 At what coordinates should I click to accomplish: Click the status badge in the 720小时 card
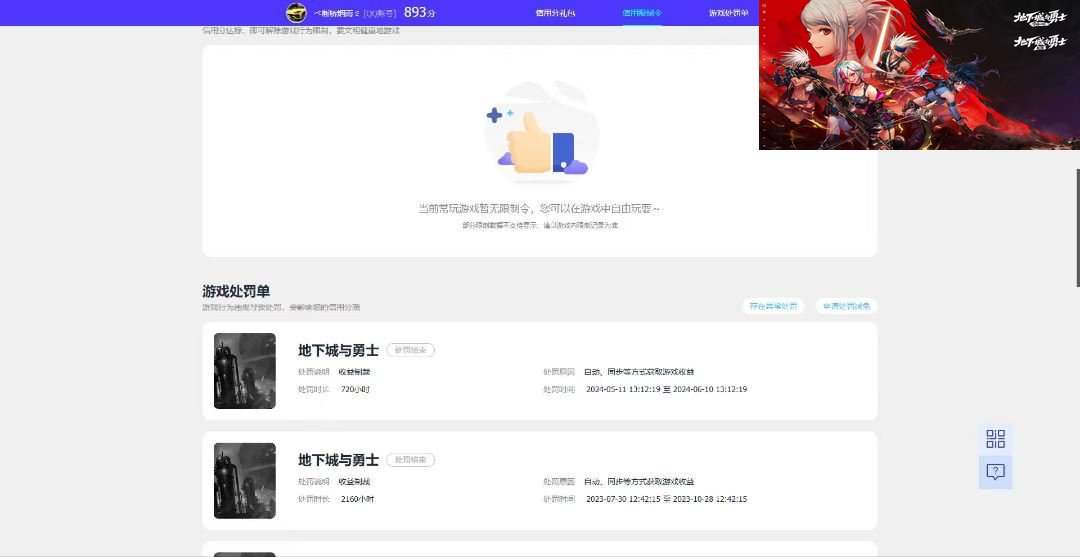coord(411,350)
